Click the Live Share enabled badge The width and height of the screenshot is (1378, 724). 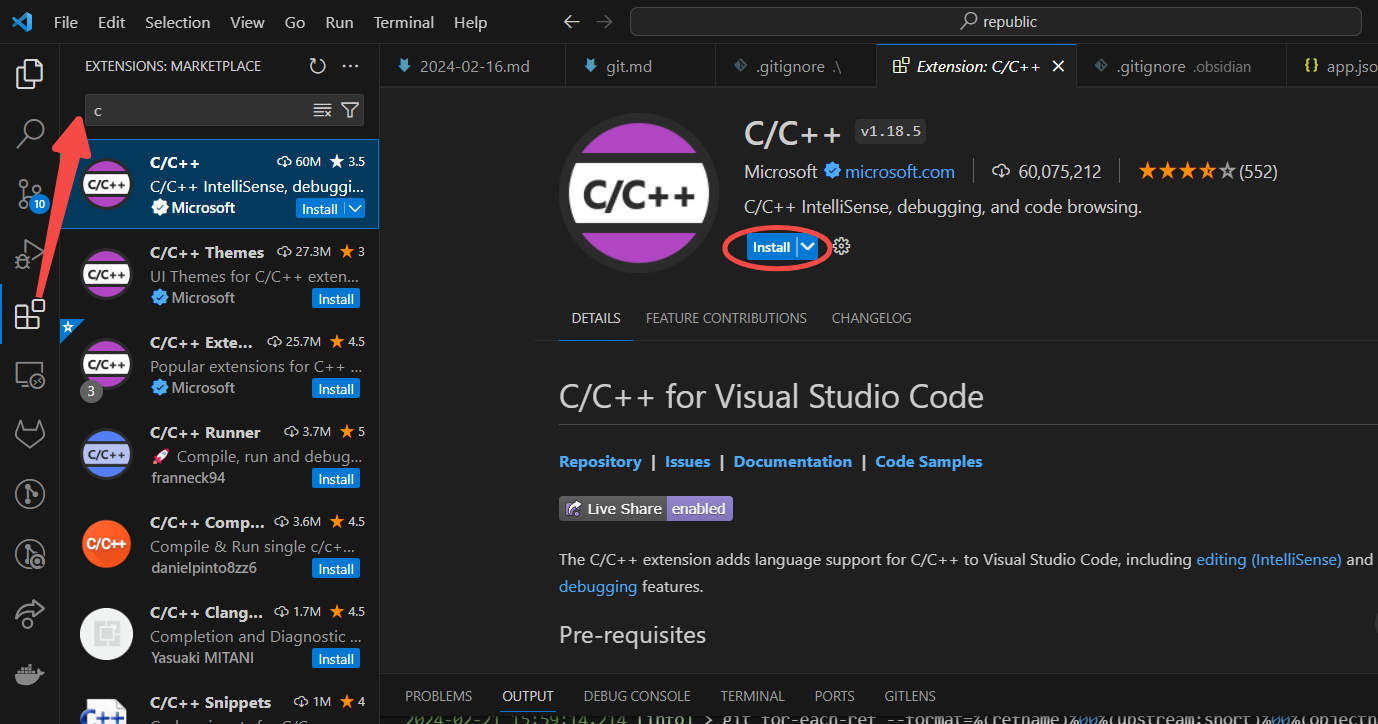pyautogui.click(x=646, y=508)
